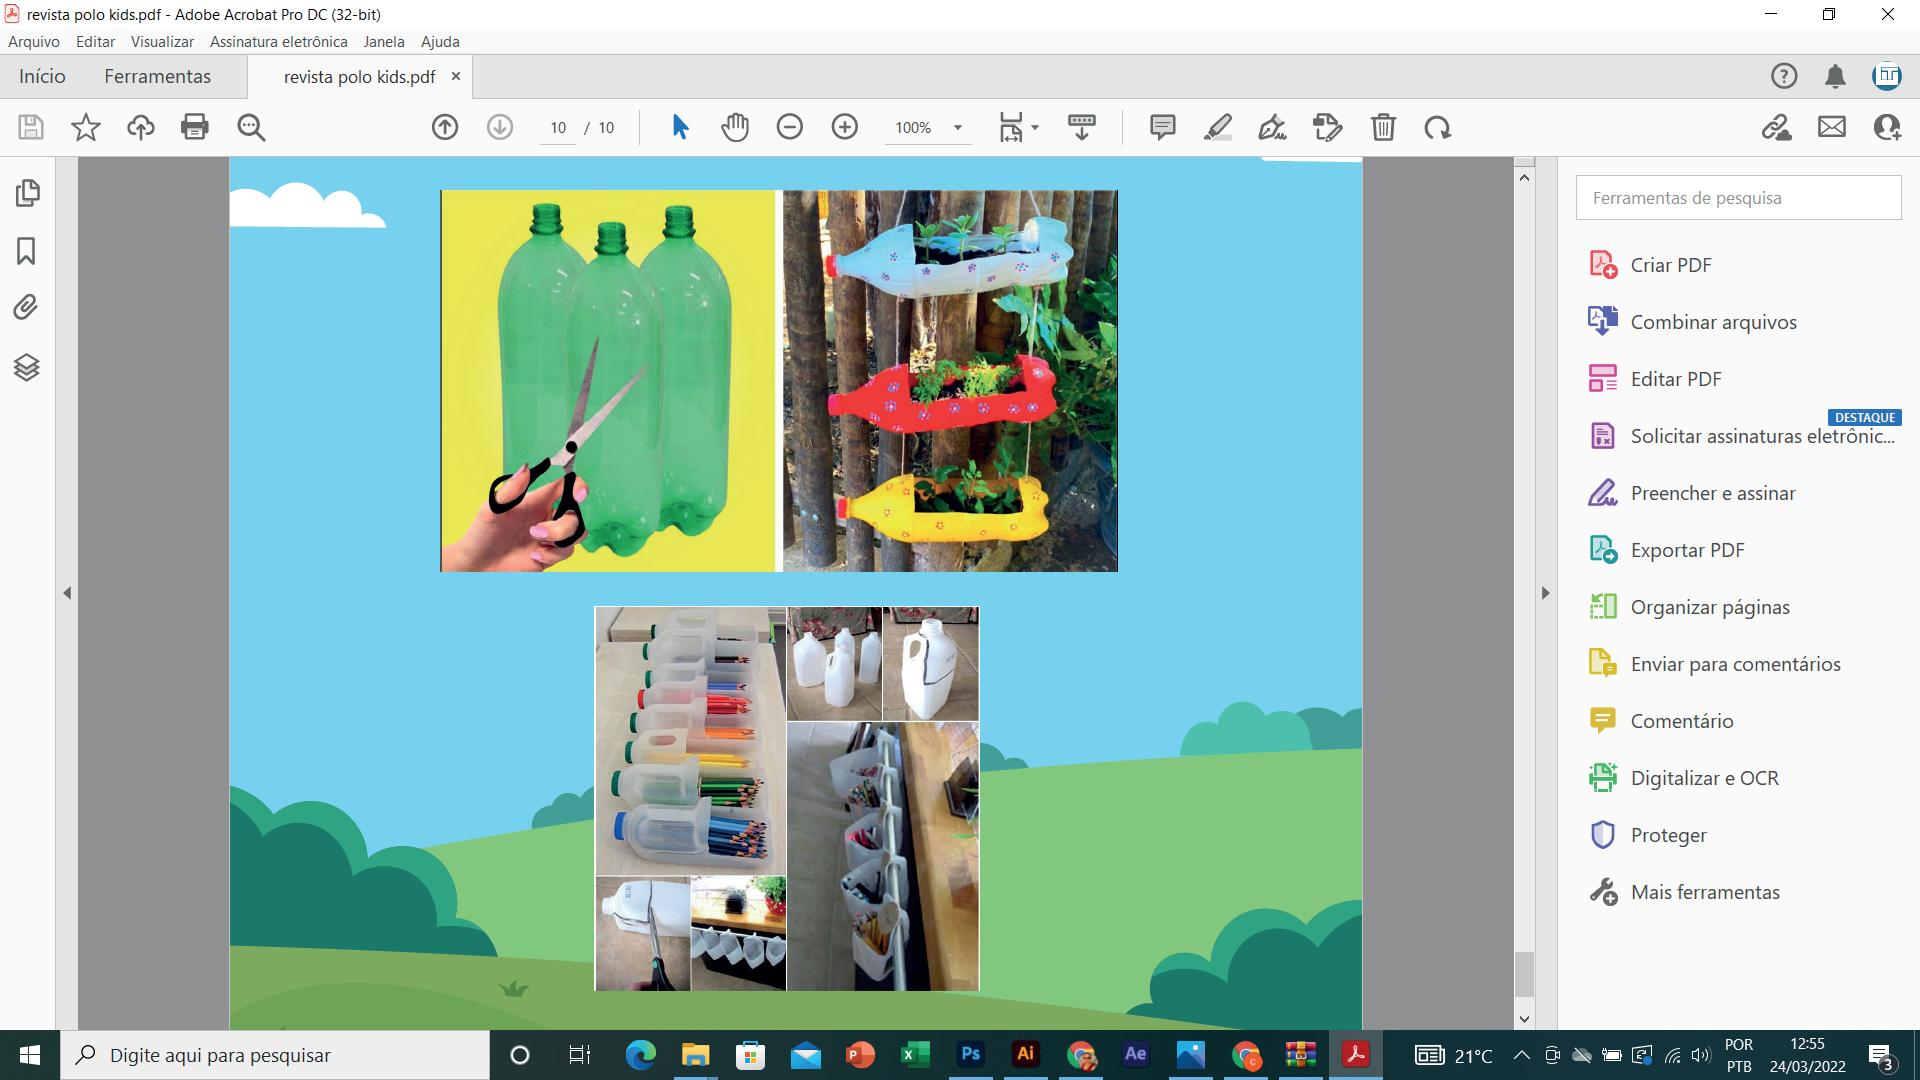Open the Attachments paperclip panel

[27, 307]
